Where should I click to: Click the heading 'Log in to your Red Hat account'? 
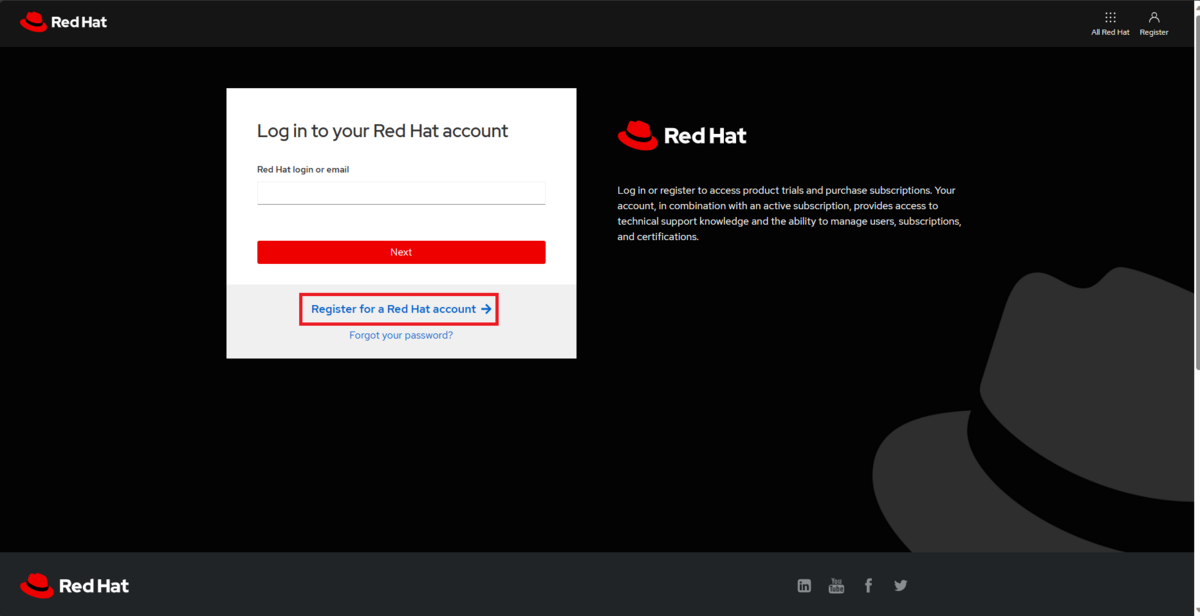pos(382,131)
